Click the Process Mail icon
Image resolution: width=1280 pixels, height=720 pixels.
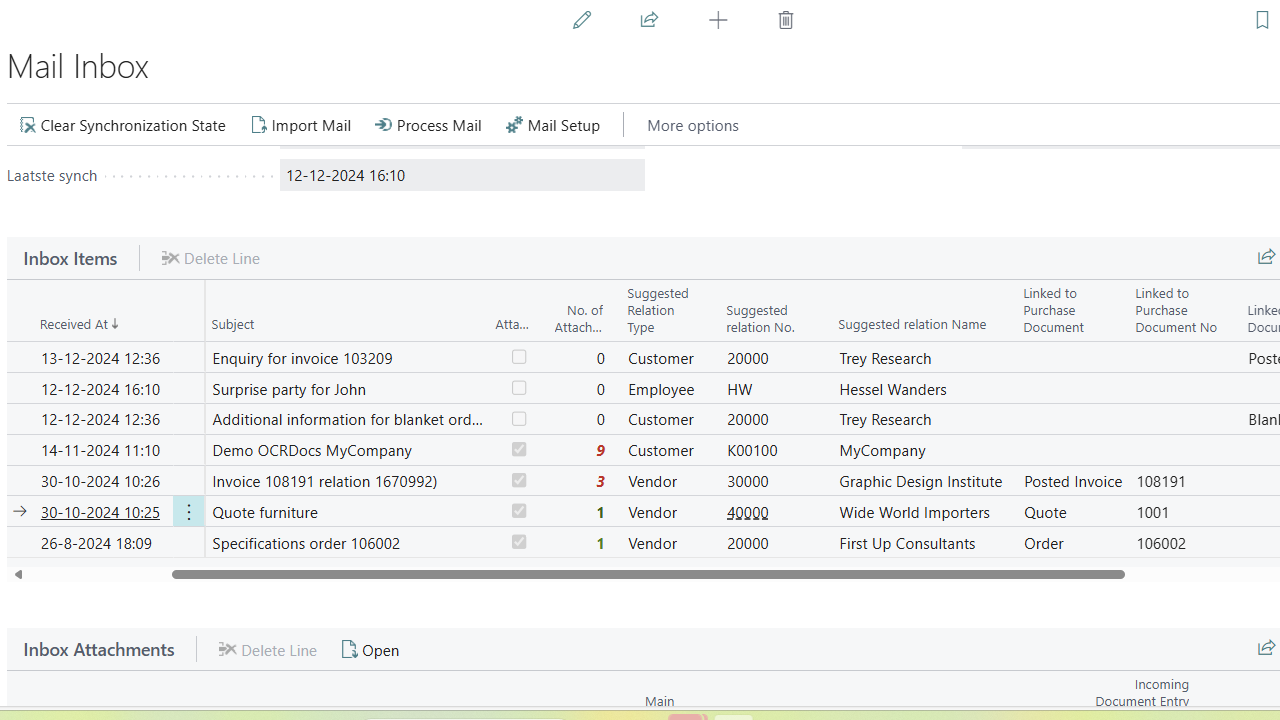(x=383, y=125)
